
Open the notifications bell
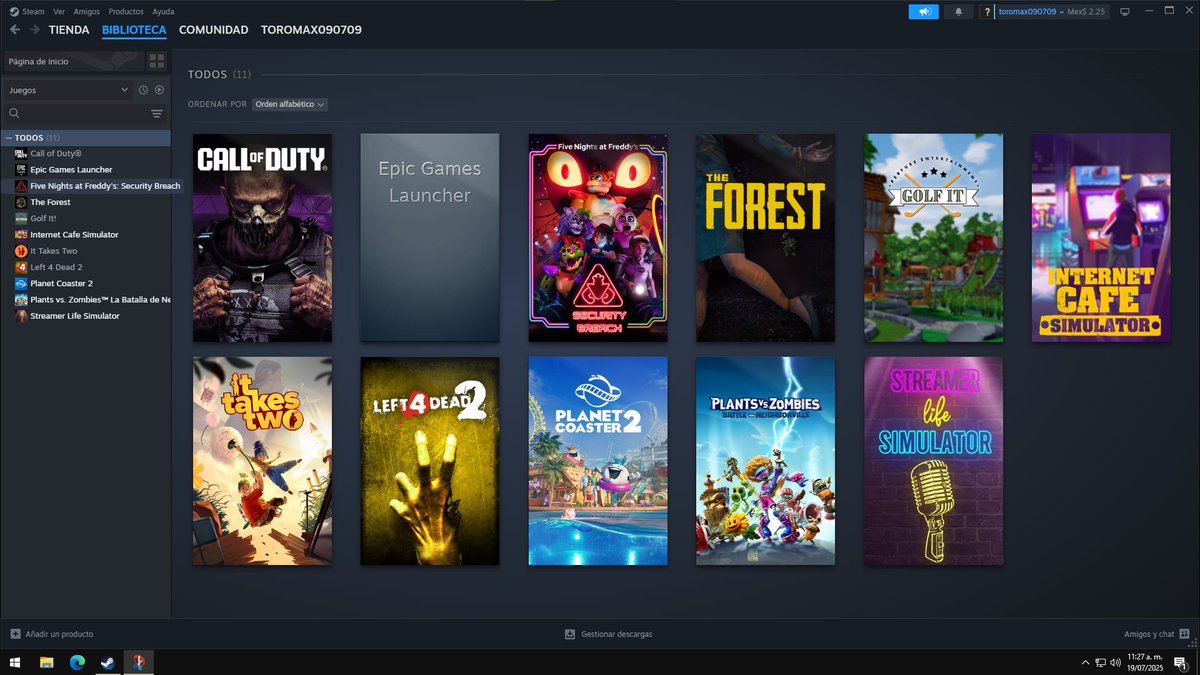pyautogui.click(x=958, y=11)
